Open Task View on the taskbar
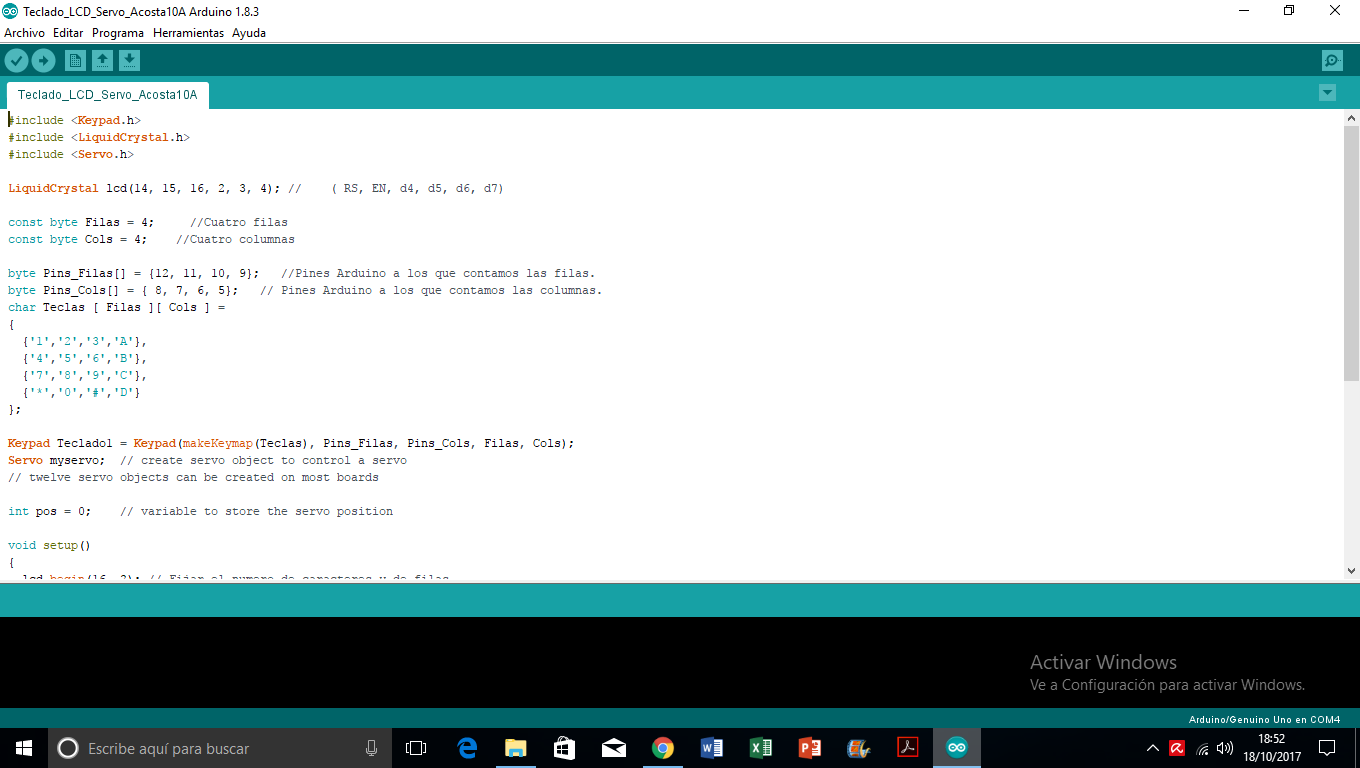The height and width of the screenshot is (768, 1360). (x=416, y=748)
